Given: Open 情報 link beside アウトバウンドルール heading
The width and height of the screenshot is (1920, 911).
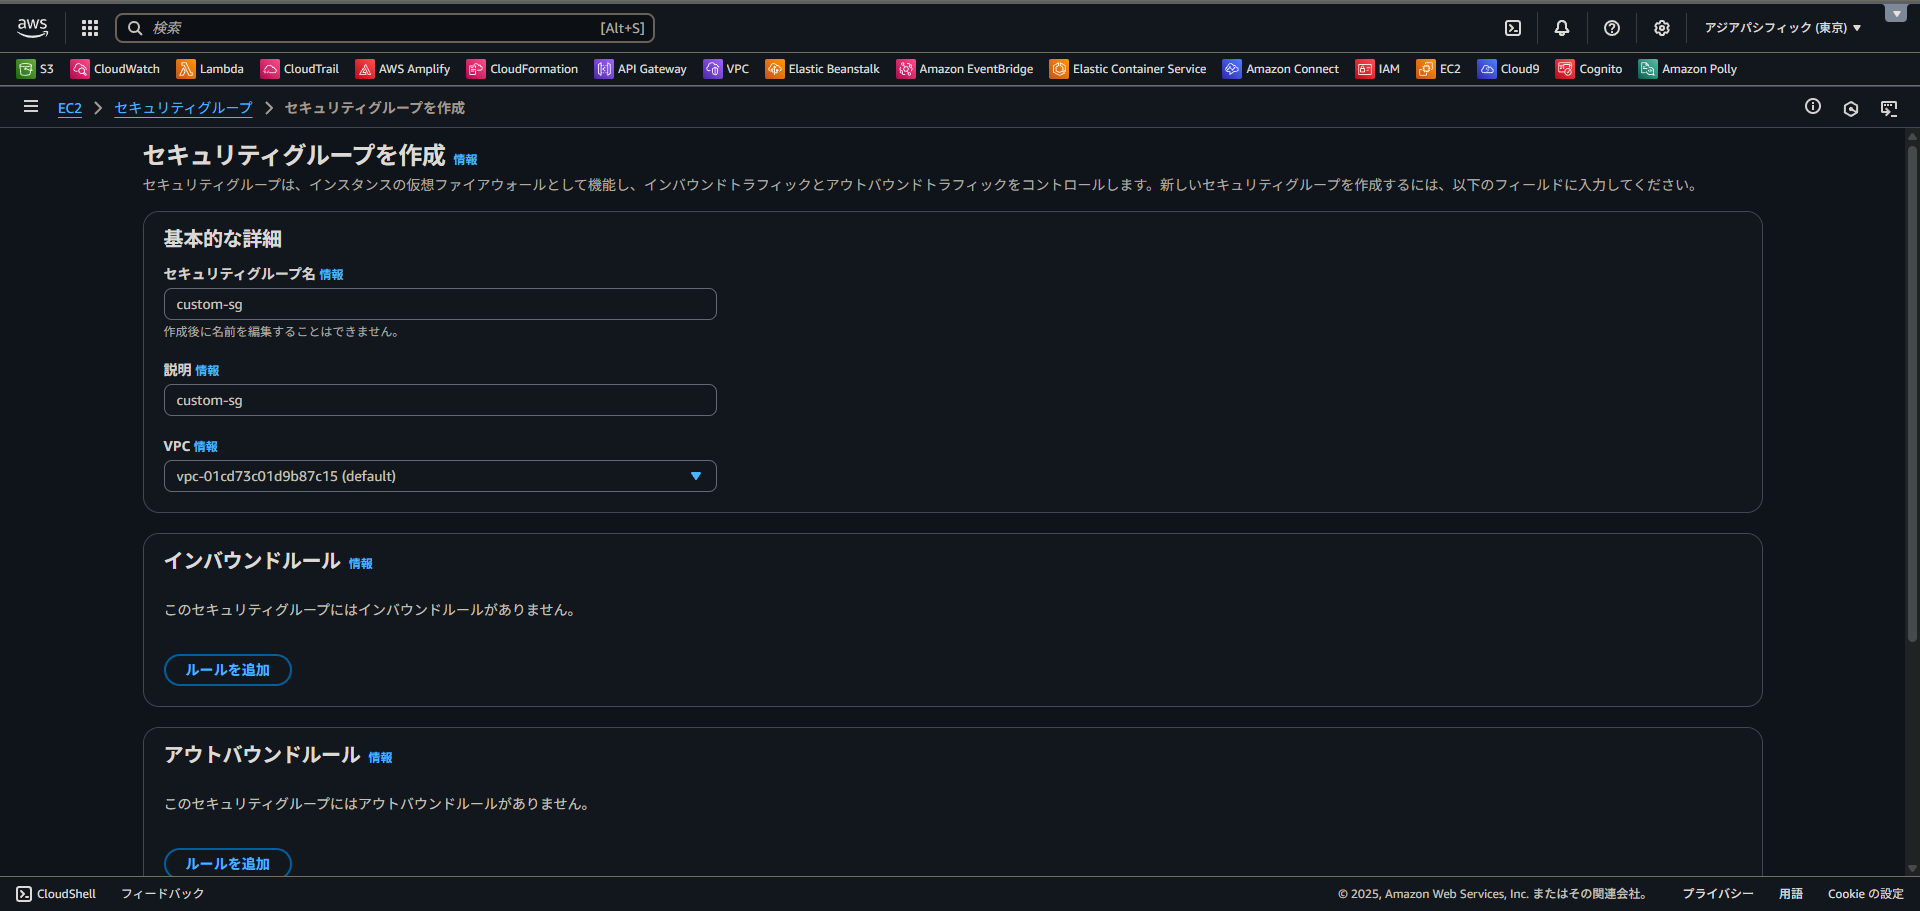Looking at the screenshot, I should coord(380,758).
